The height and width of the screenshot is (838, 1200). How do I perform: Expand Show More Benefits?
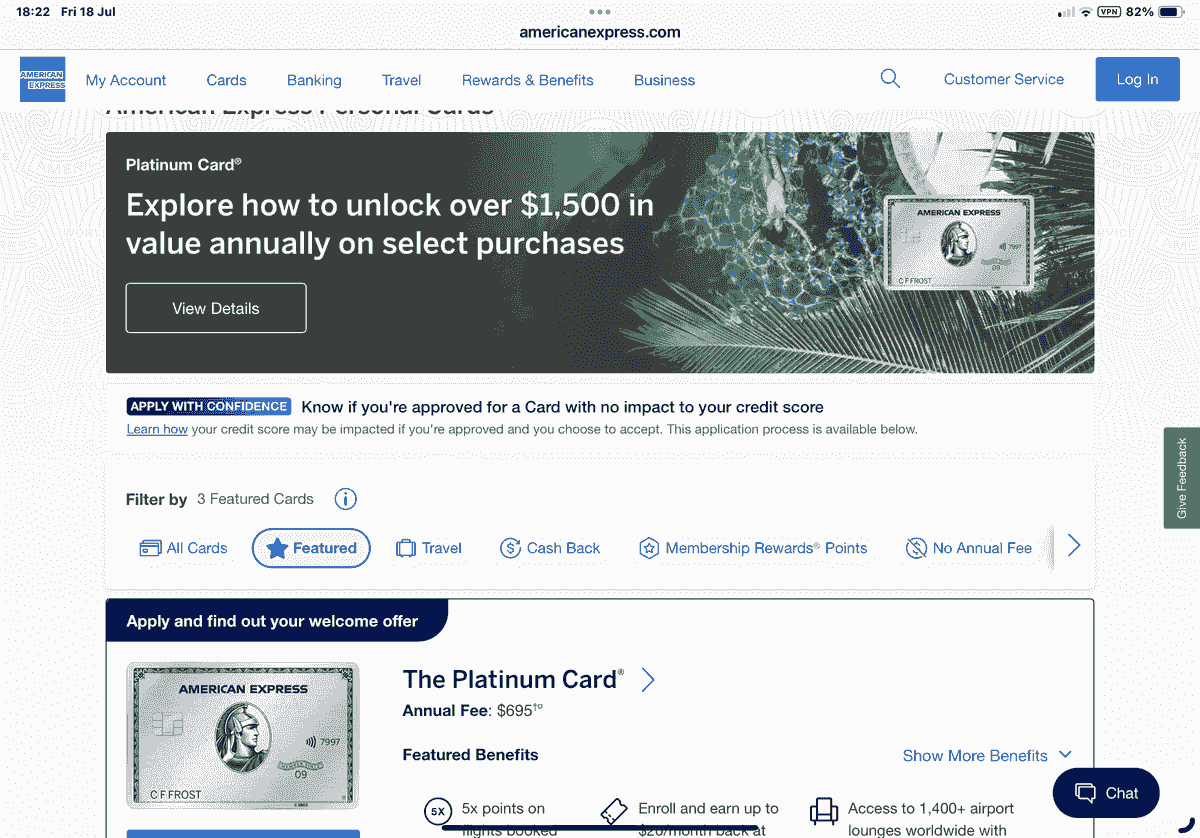click(x=987, y=755)
